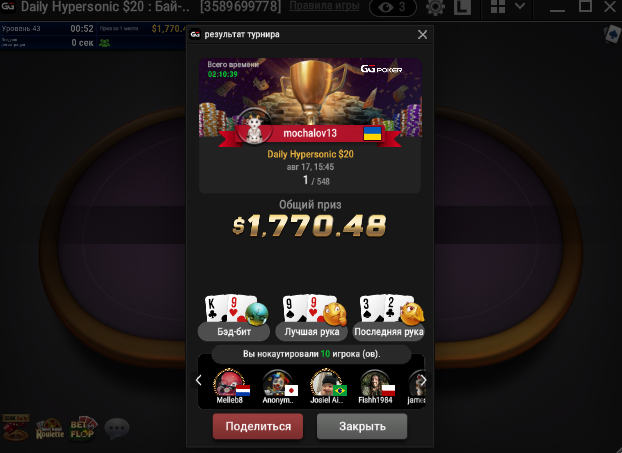Open the Правила игры link
The width and height of the screenshot is (622, 453).
324,6
